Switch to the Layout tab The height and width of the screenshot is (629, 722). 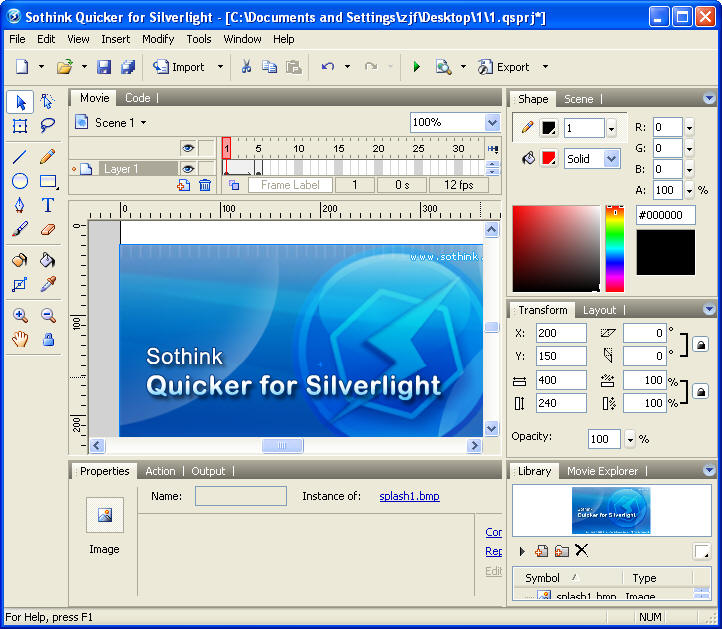pos(599,310)
